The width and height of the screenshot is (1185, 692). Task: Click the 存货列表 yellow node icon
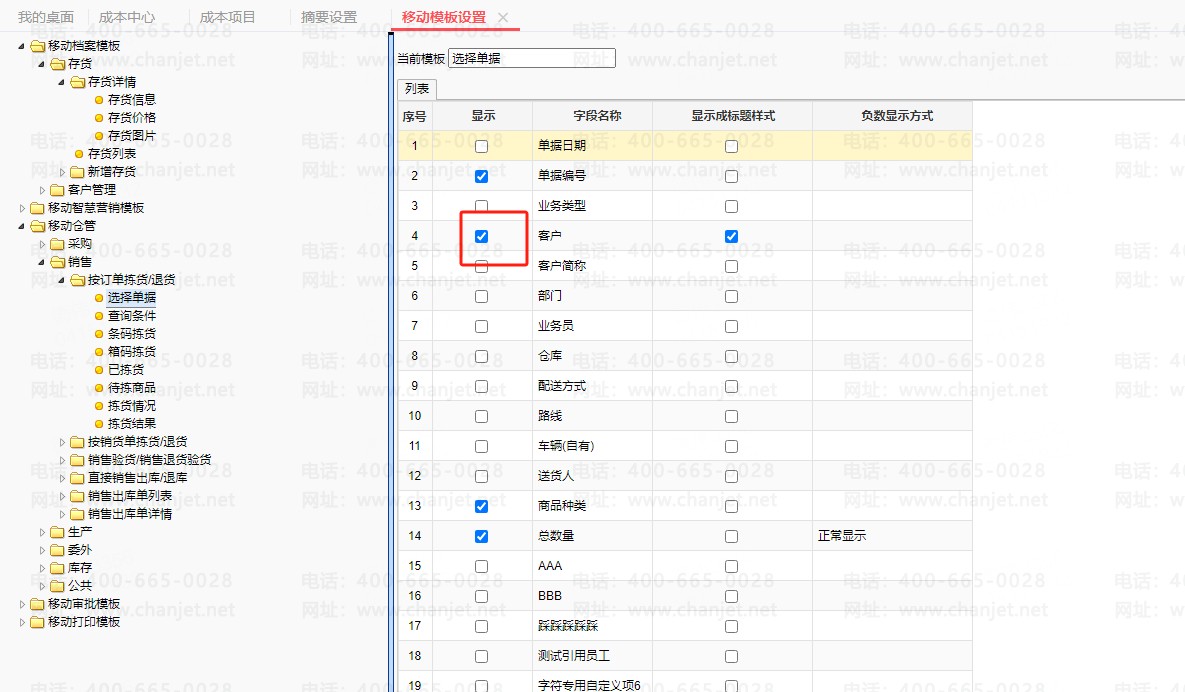coord(78,154)
